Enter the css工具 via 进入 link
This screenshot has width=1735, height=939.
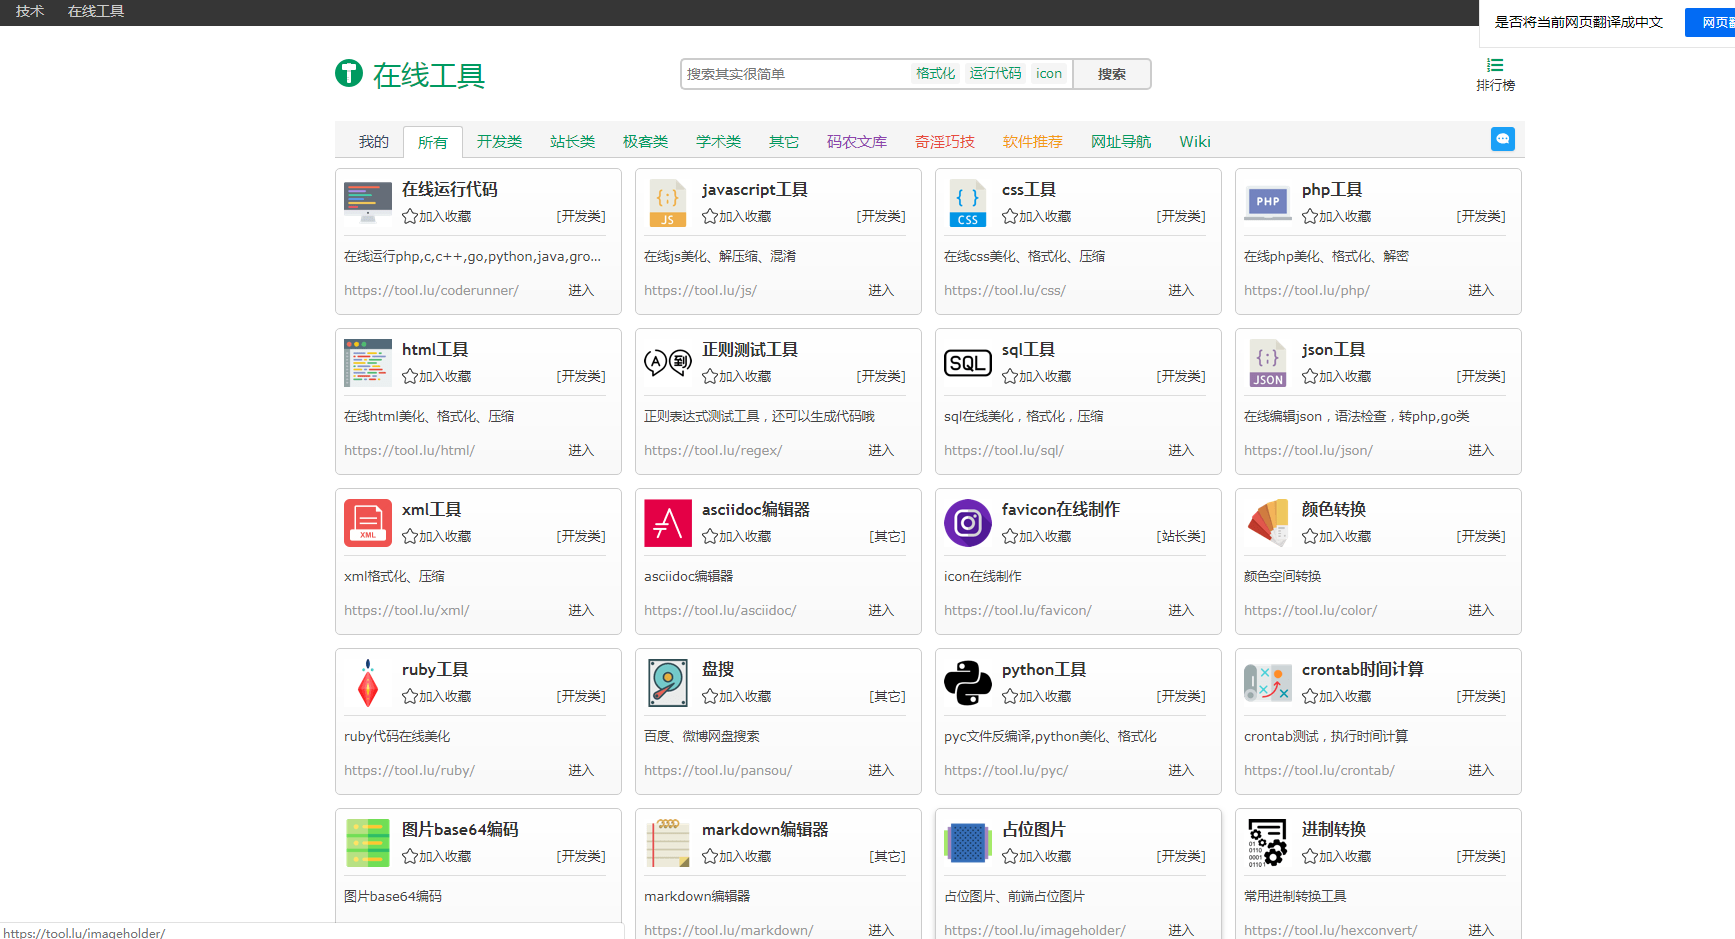tap(1181, 290)
